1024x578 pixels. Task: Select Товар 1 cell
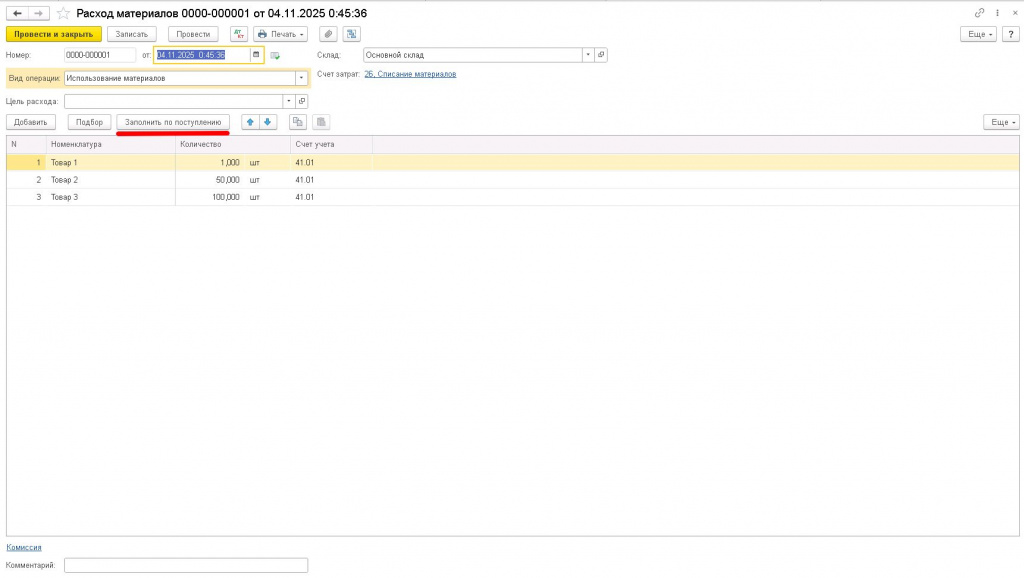click(111, 163)
